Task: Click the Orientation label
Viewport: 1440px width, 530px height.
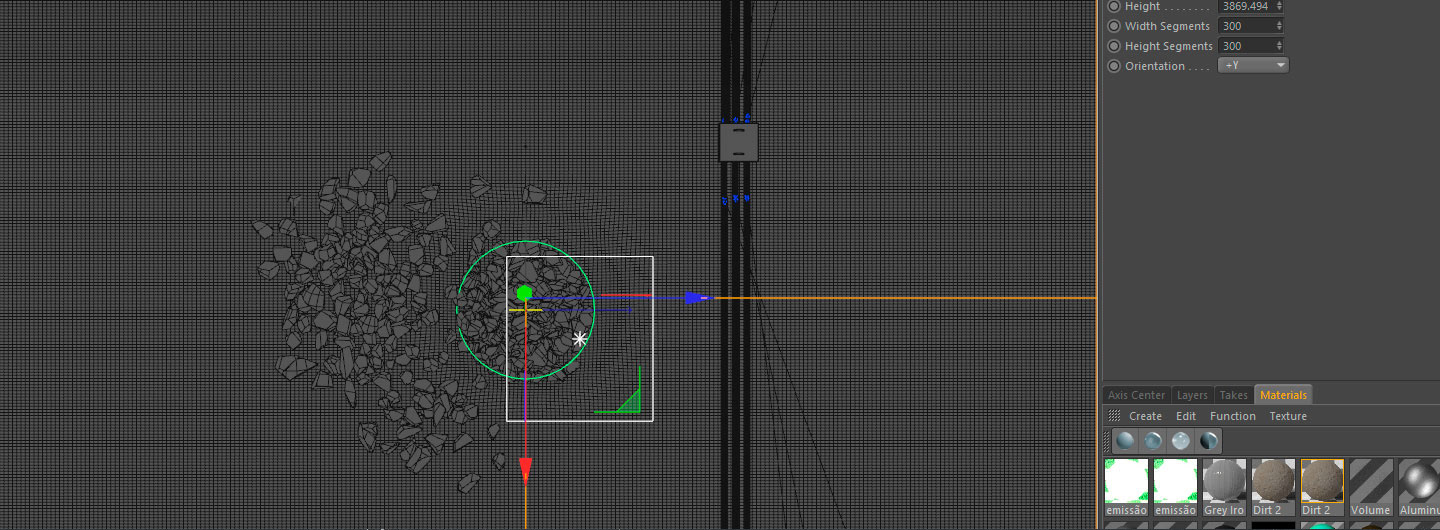Action: 1154,66
